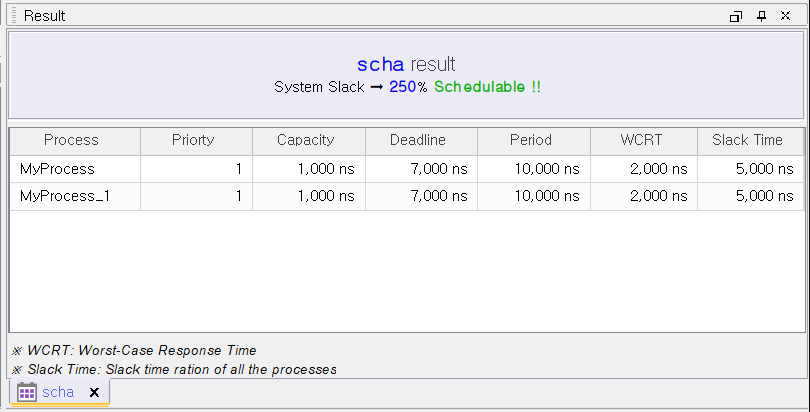Close the Result panel

click(785, 16)
